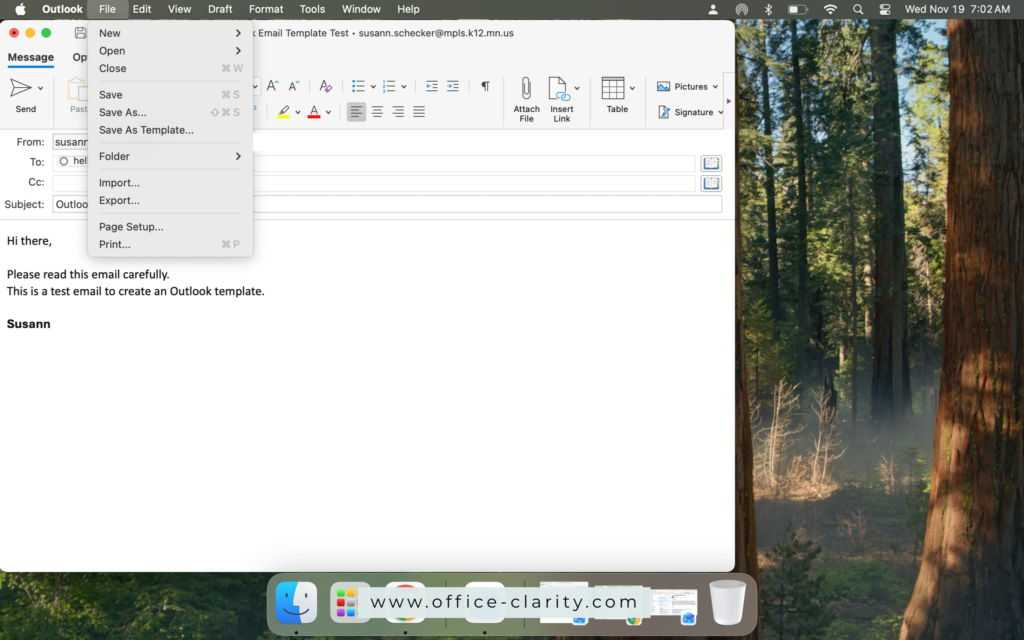Open the highlight color dropdown
The image size is (1024, 640).
296,112
